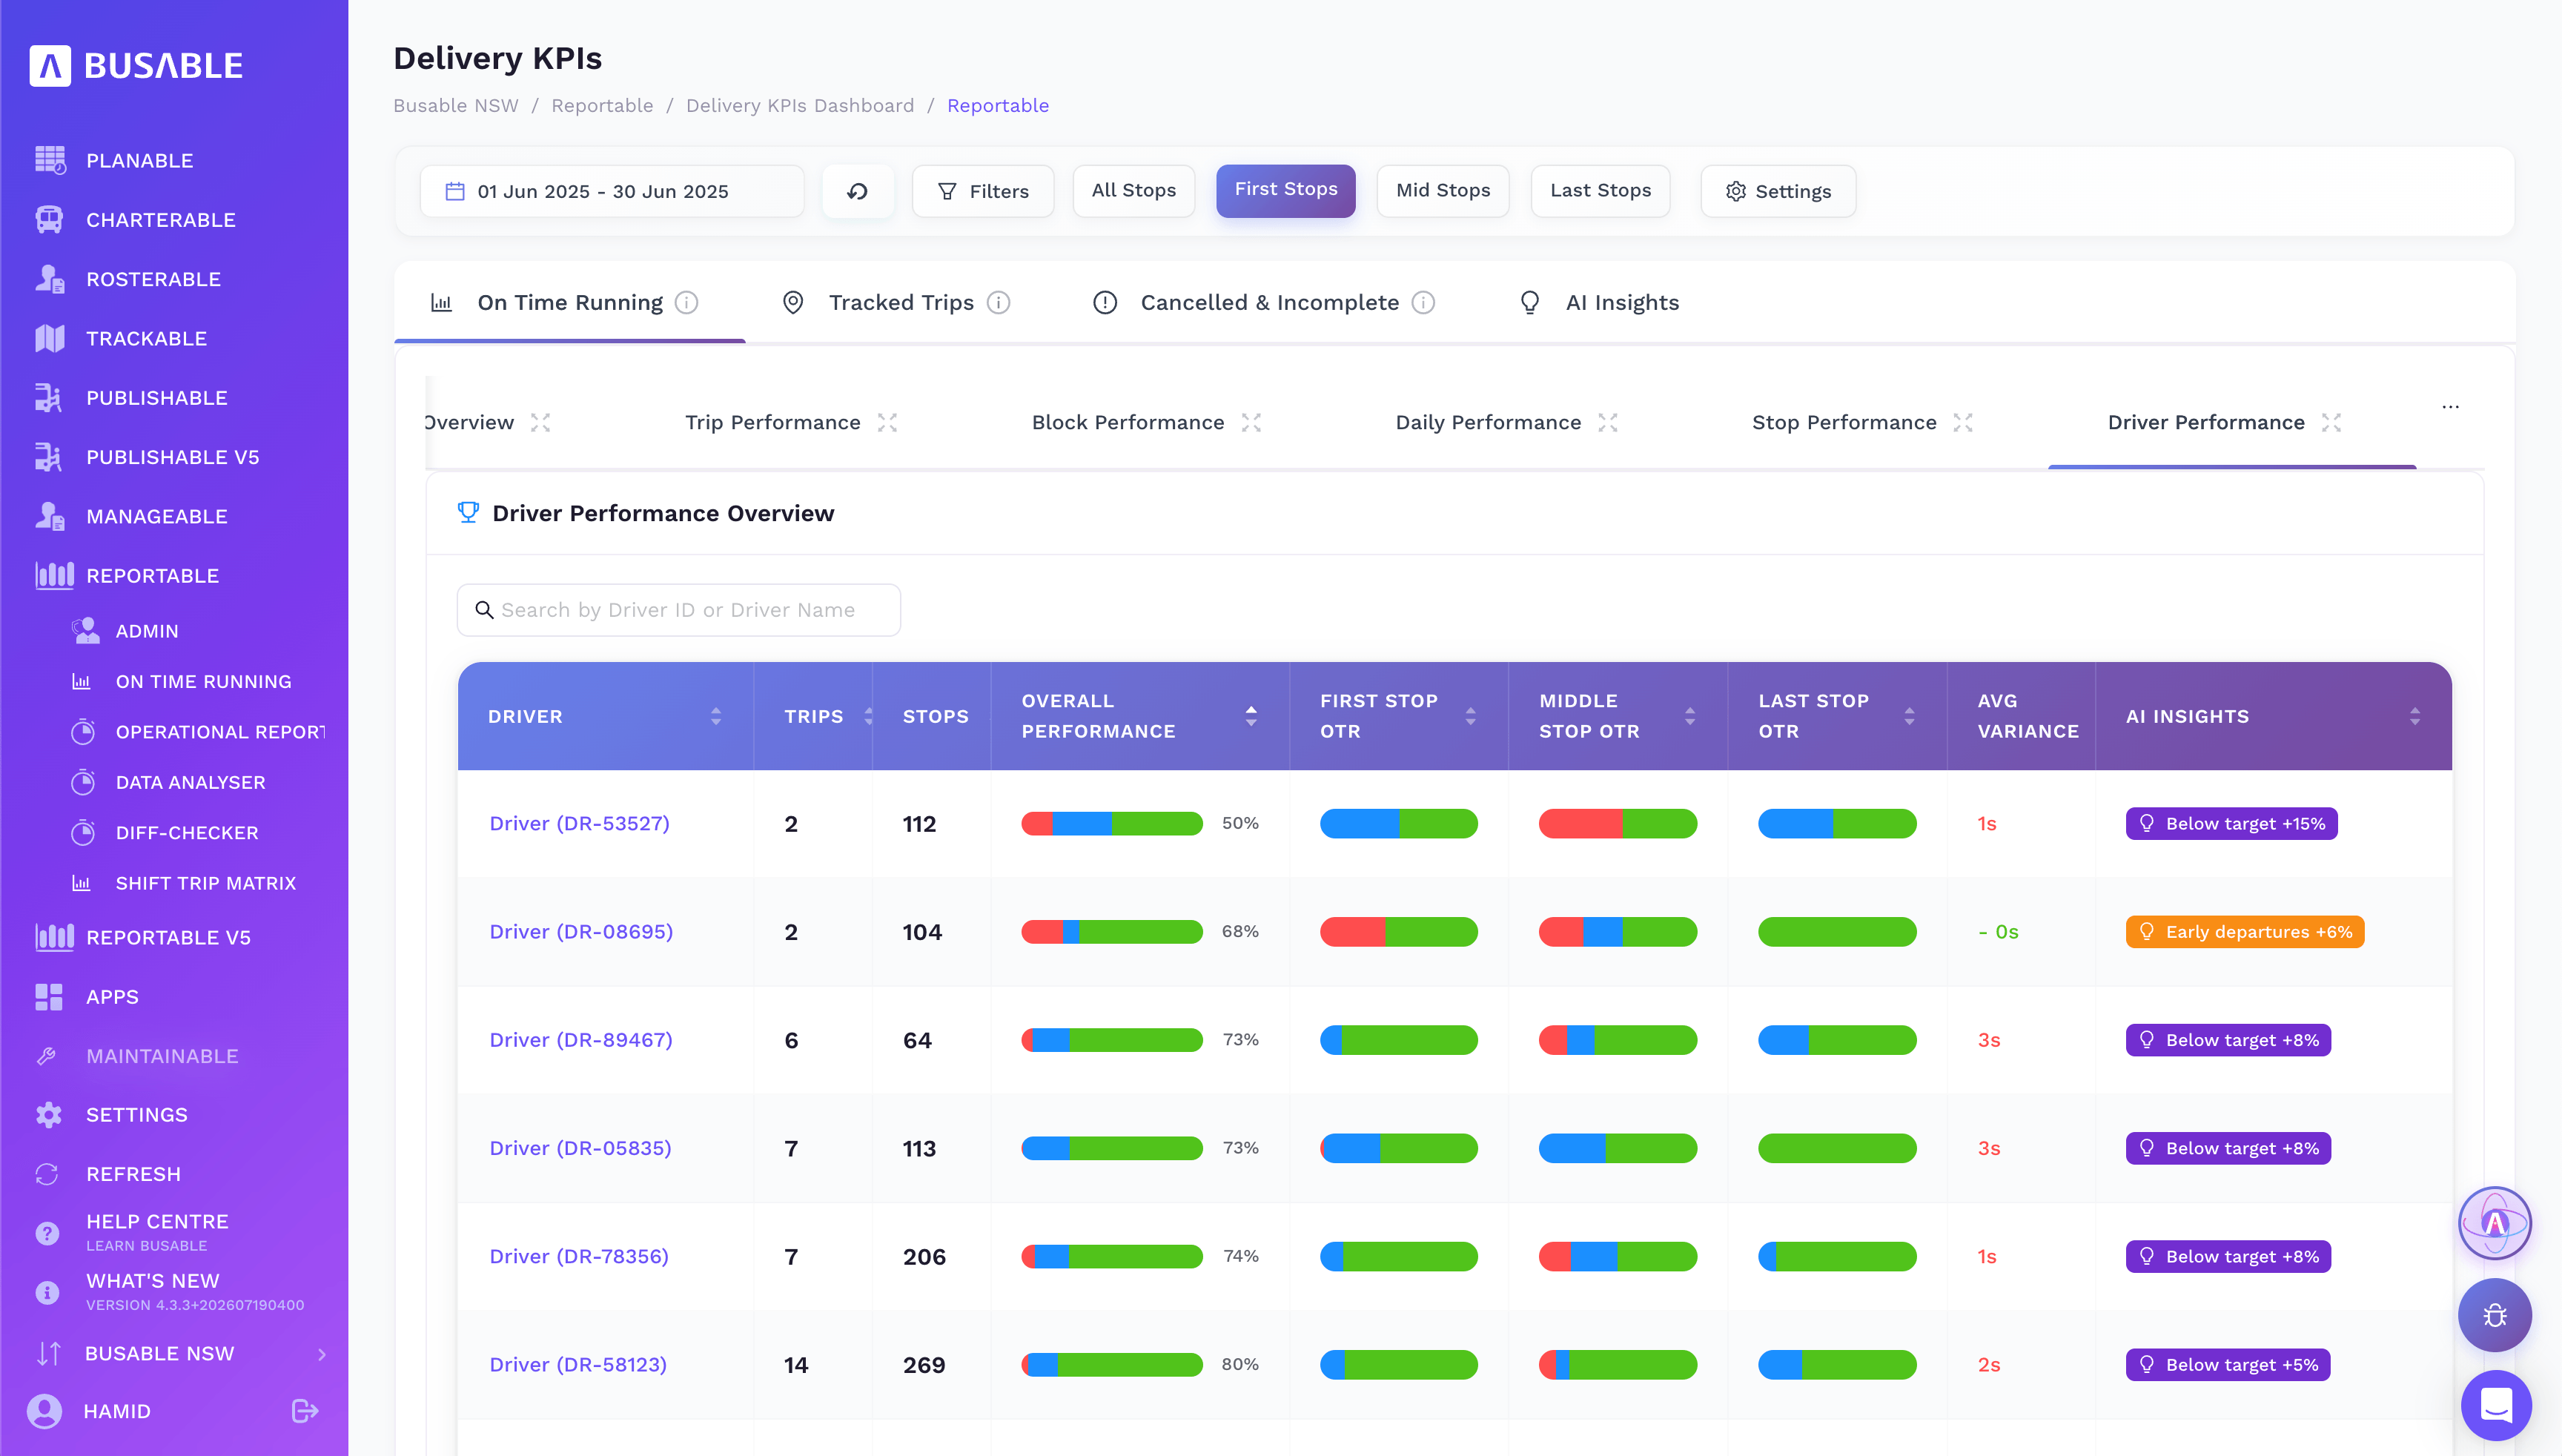The height and width of the screenshot is (1456, 2562).
Task: Click the driver search input field
Action: coord(678,609)
